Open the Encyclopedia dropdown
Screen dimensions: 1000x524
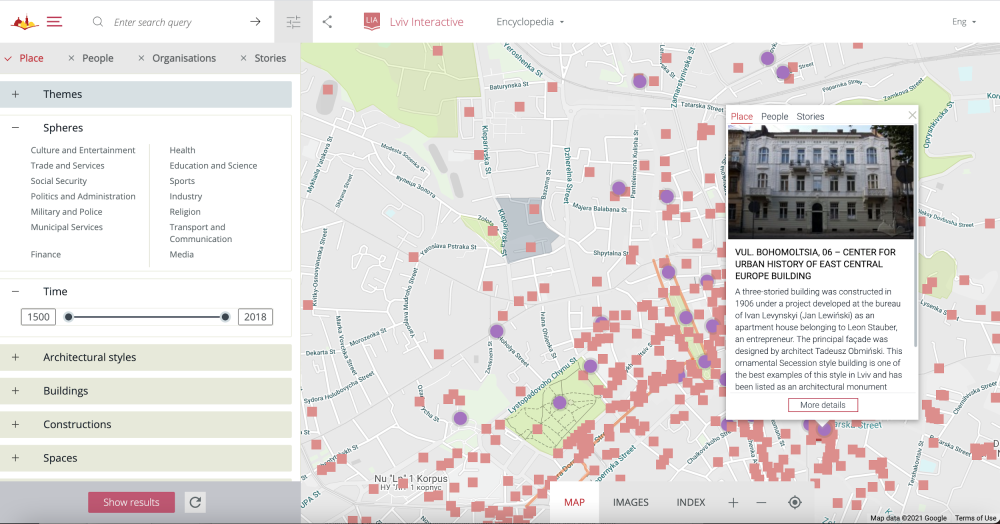click(530, 22)
